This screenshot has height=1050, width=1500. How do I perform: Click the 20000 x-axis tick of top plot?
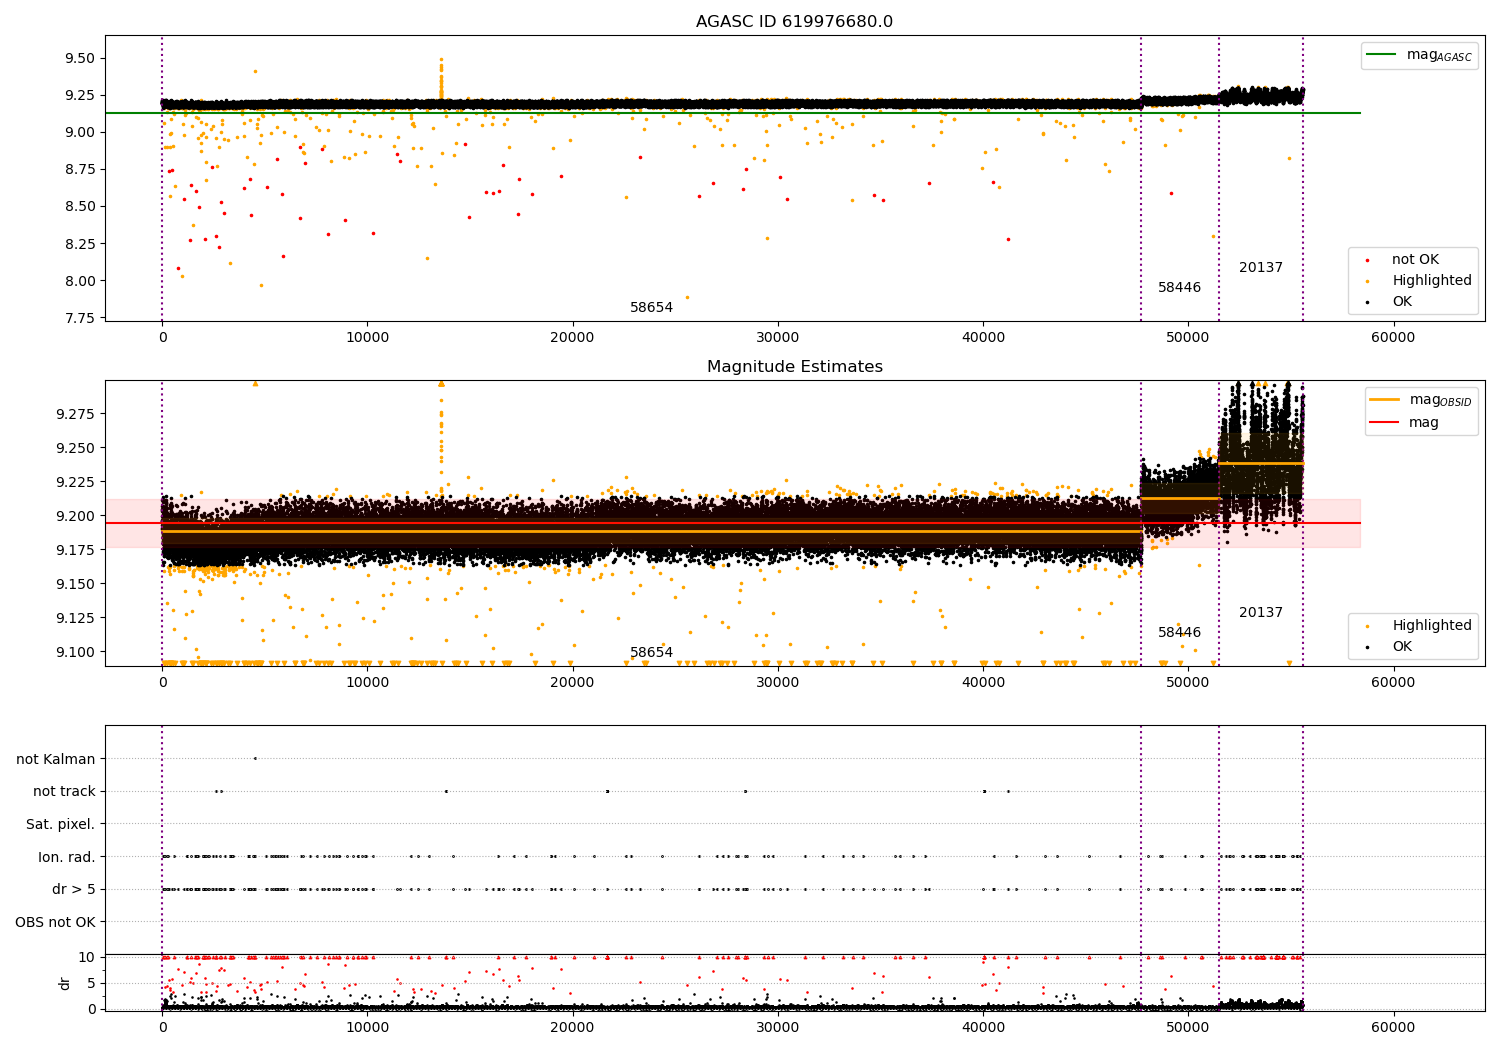(572, 338)
